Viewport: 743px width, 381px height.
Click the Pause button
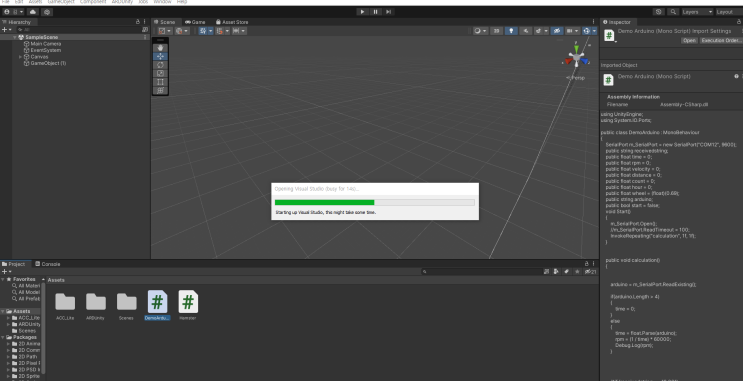coord(375,12)
